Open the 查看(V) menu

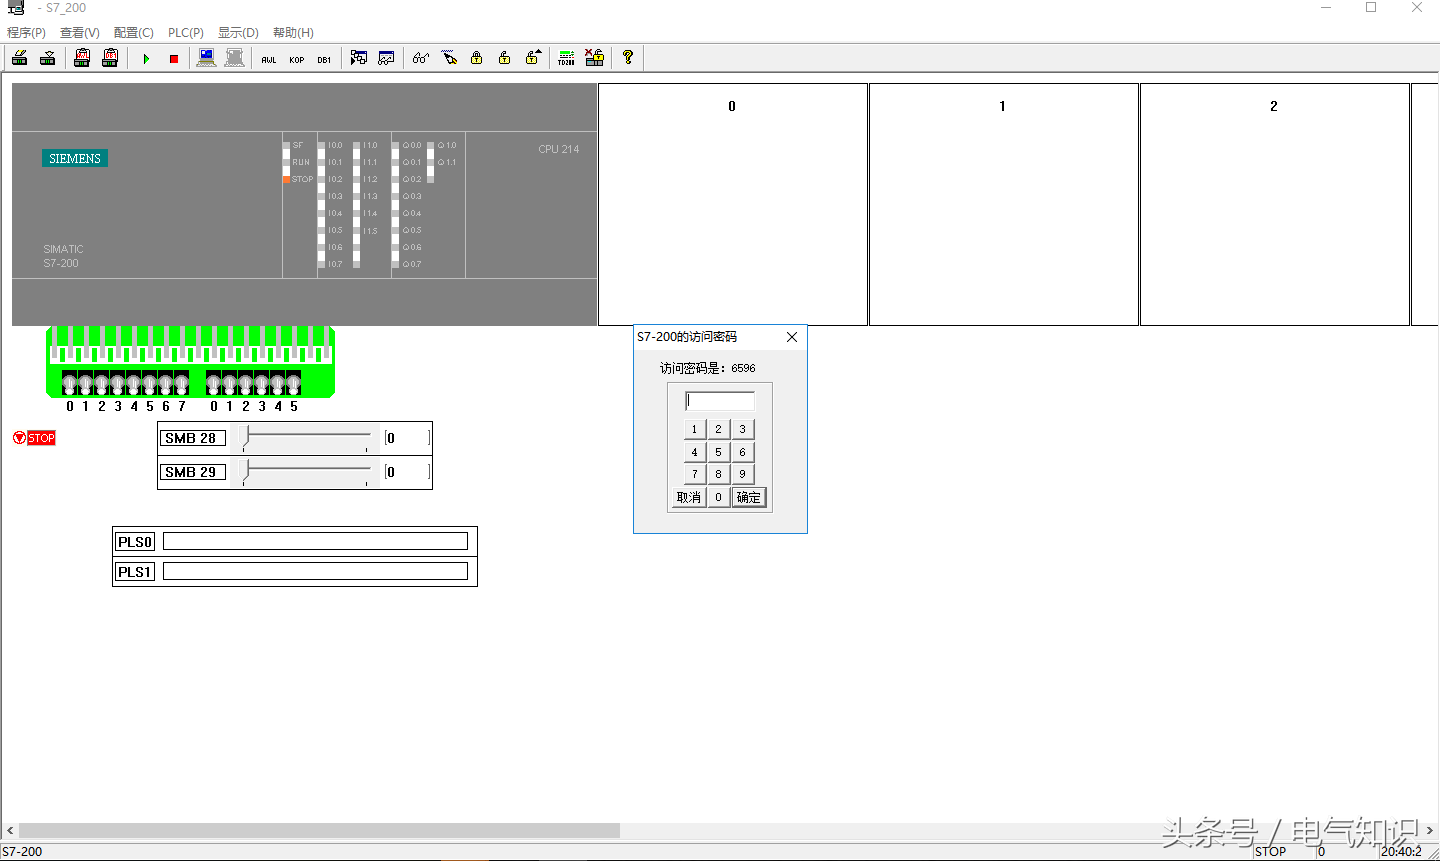click(80, 33)
